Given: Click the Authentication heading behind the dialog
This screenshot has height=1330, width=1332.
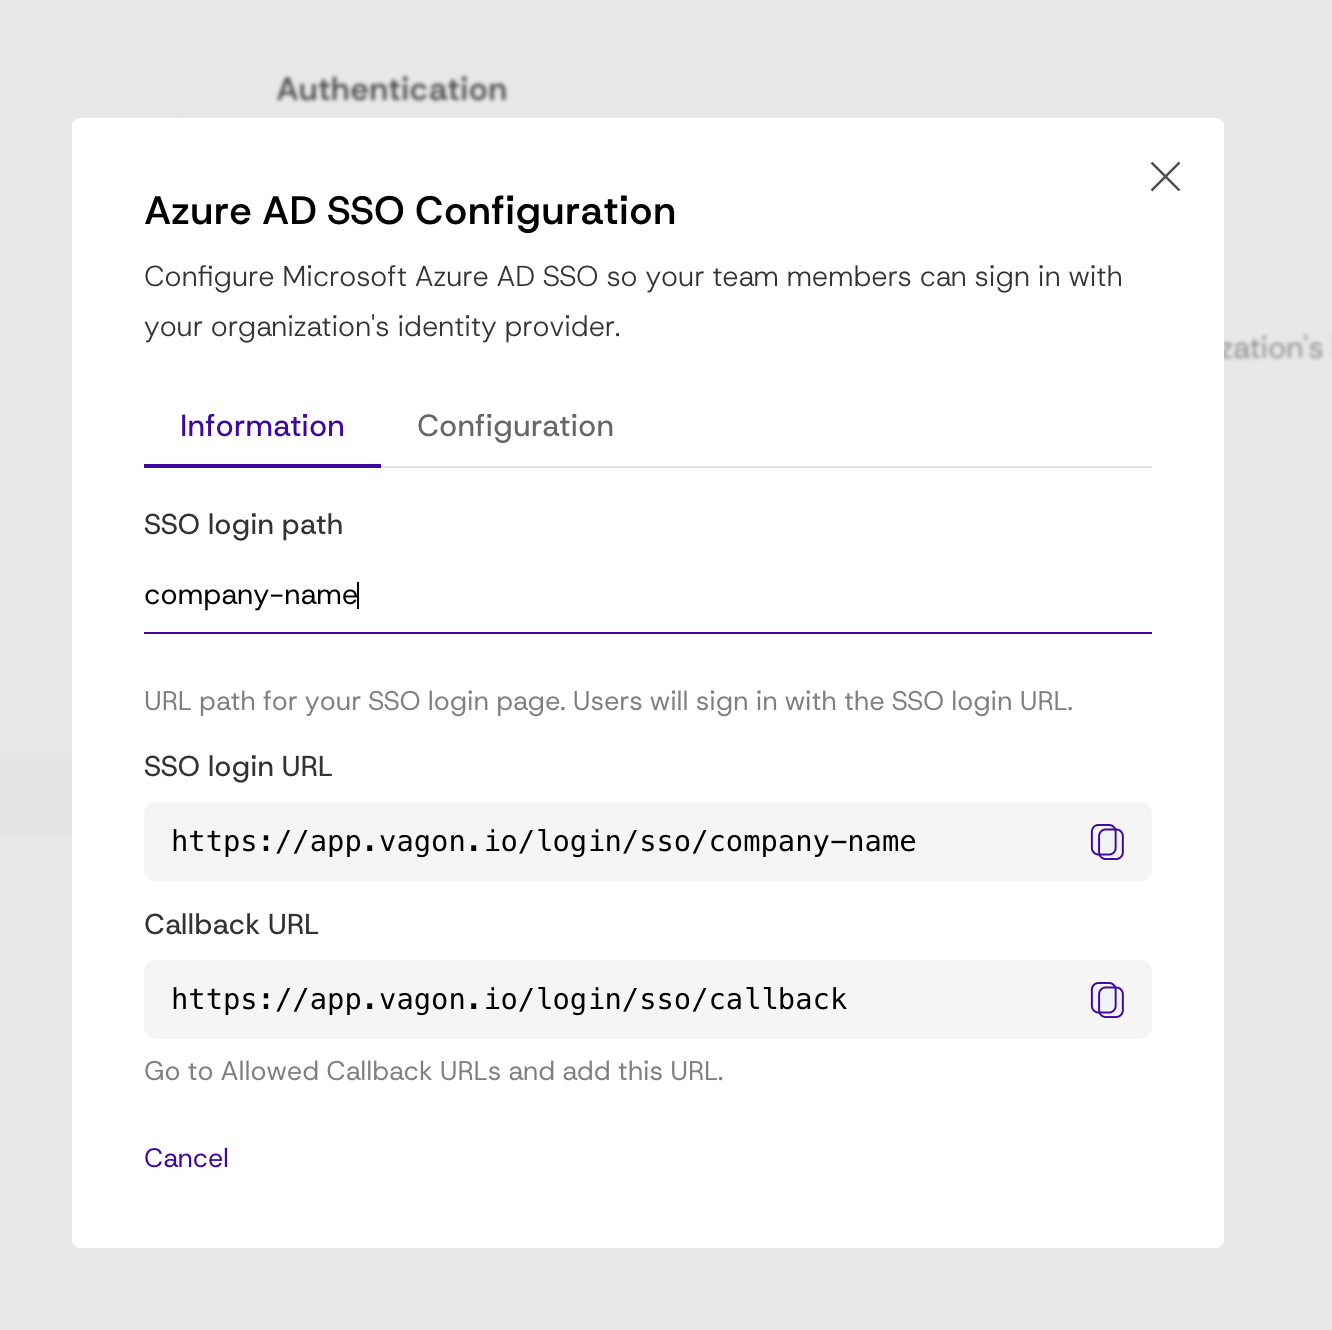Looking at the screenshot, I should point(392,89).
